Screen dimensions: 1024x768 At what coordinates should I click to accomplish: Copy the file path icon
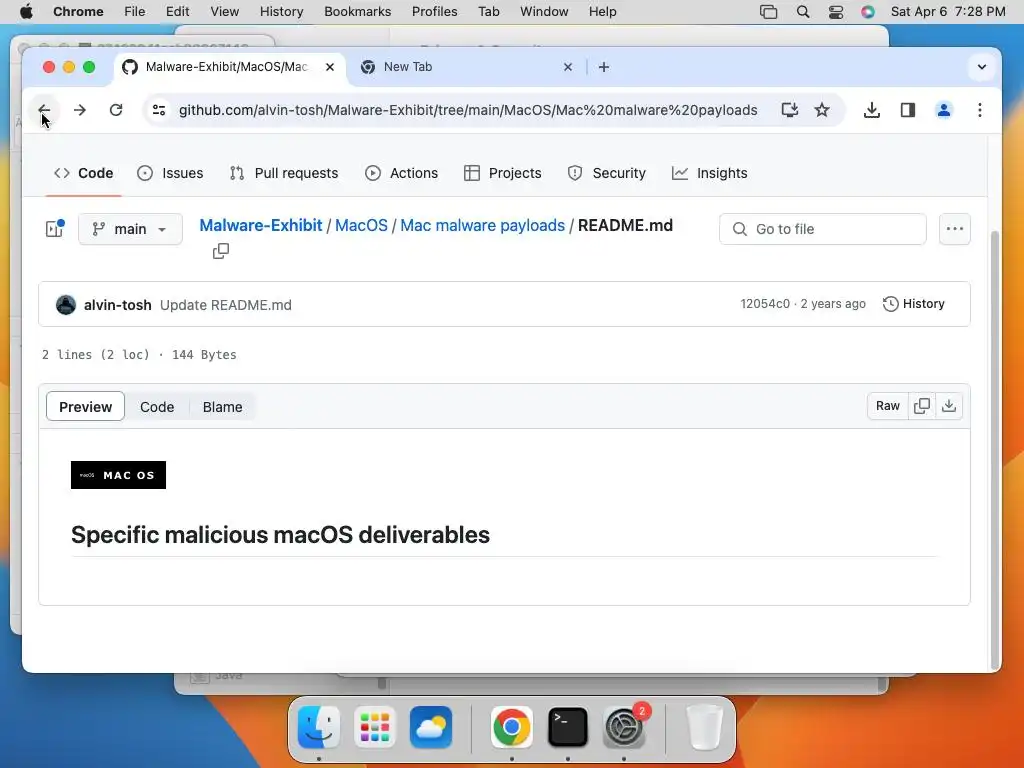pos(221,251)
